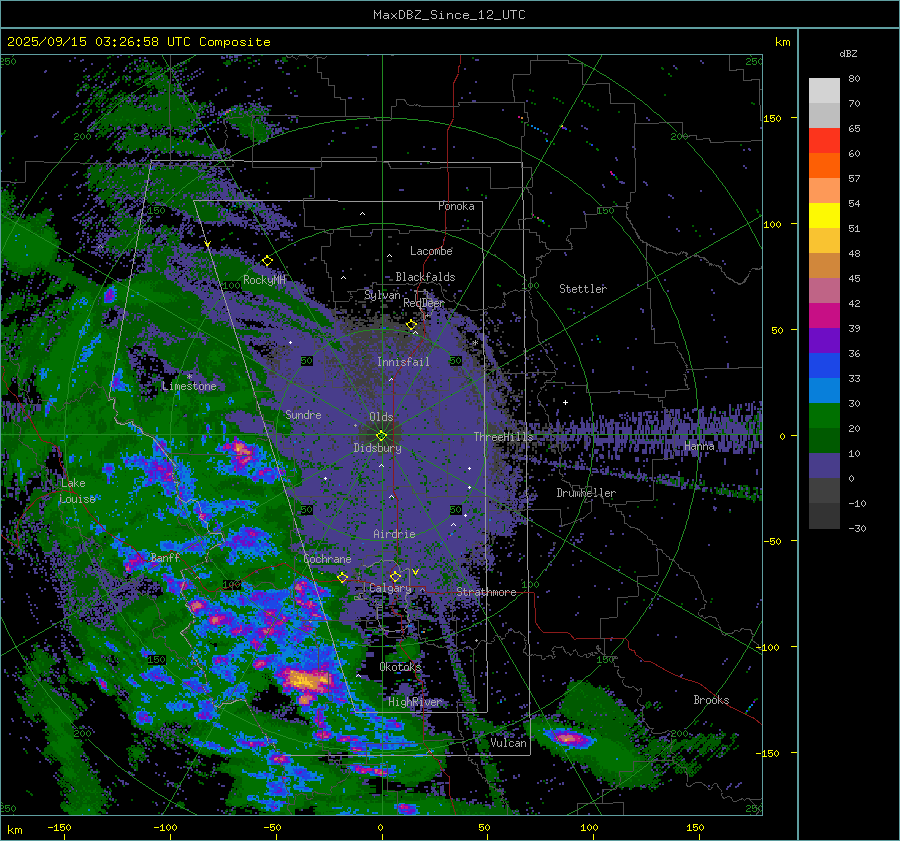Click the yellow diamond marker above RockyMH
Image resolution: width=900 pixels, height=841 pixels.
(x=267, y=261)
